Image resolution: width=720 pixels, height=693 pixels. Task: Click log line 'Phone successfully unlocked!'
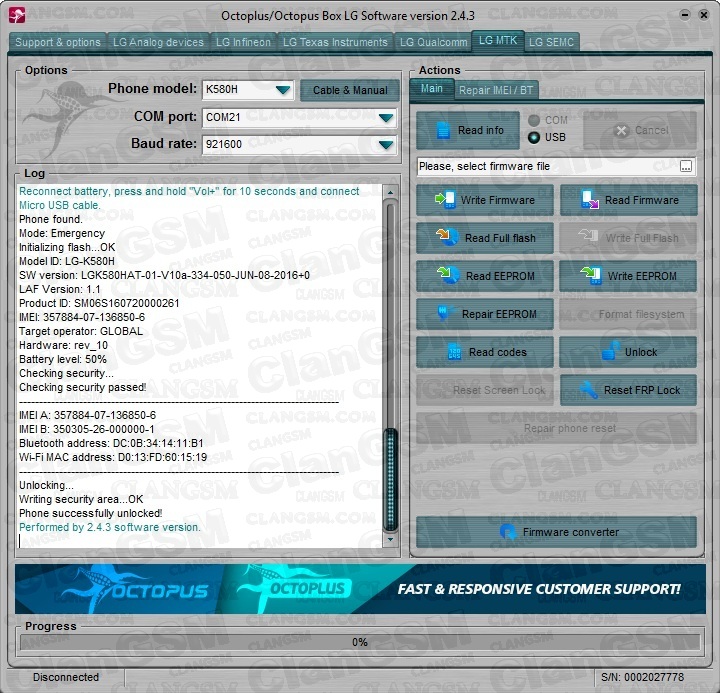(x=90, y=513)
